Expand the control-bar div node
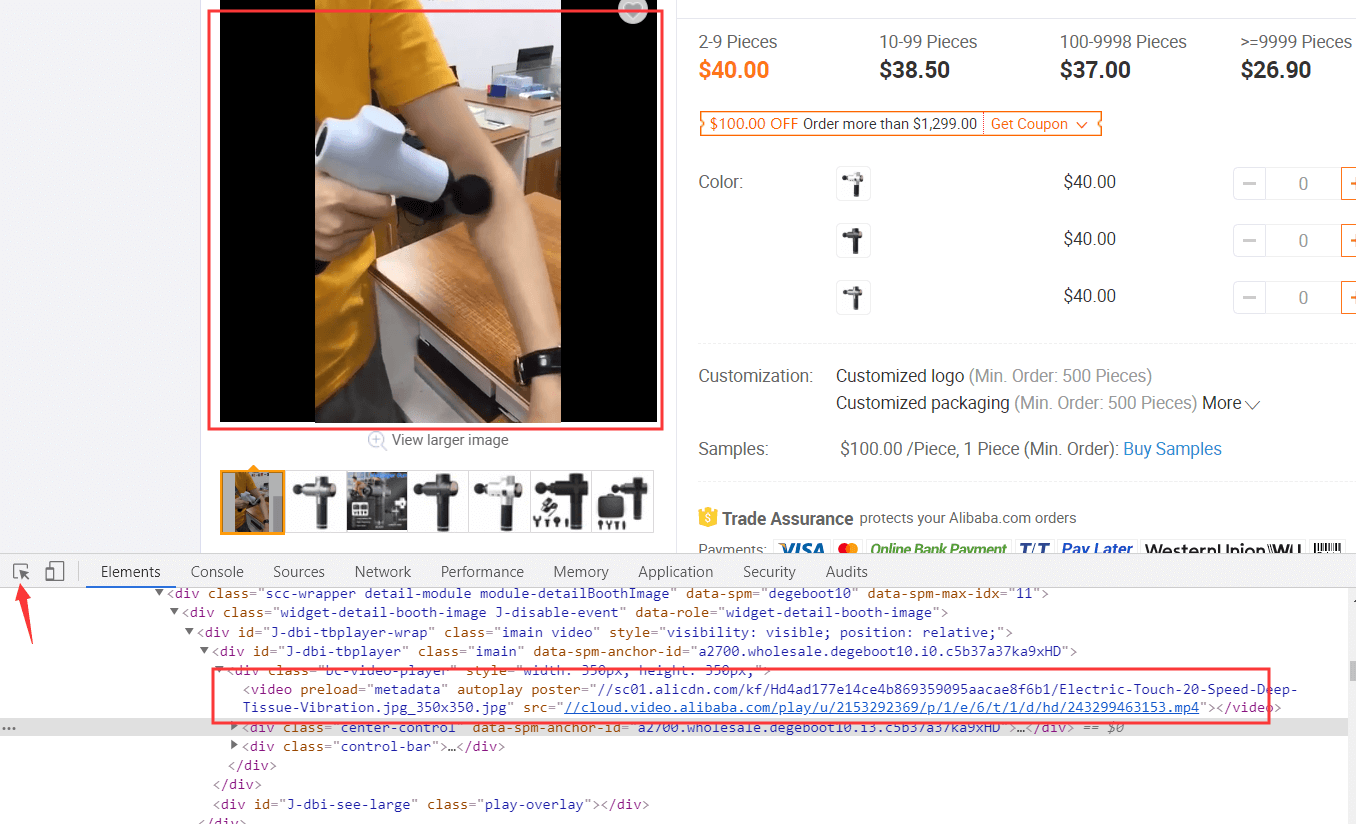Image resolution: width=1356 pixels, height=824 pixels. tap(235, 746)
